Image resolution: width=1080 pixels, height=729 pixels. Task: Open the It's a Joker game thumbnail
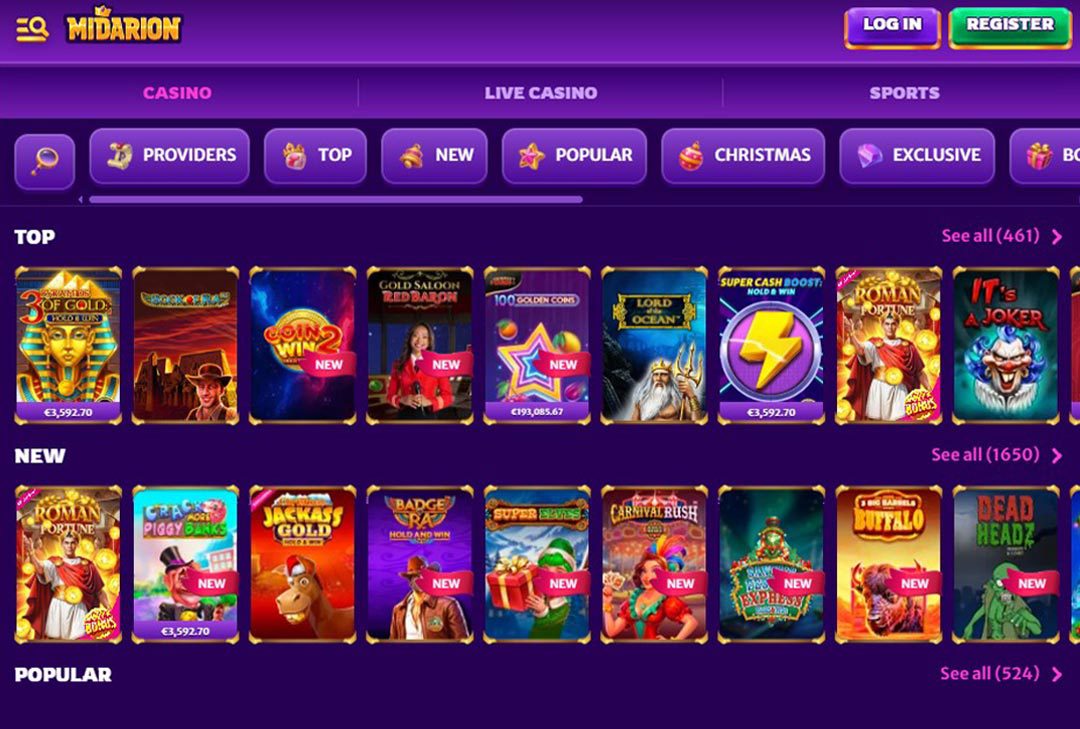click(x=1006, y=345)
